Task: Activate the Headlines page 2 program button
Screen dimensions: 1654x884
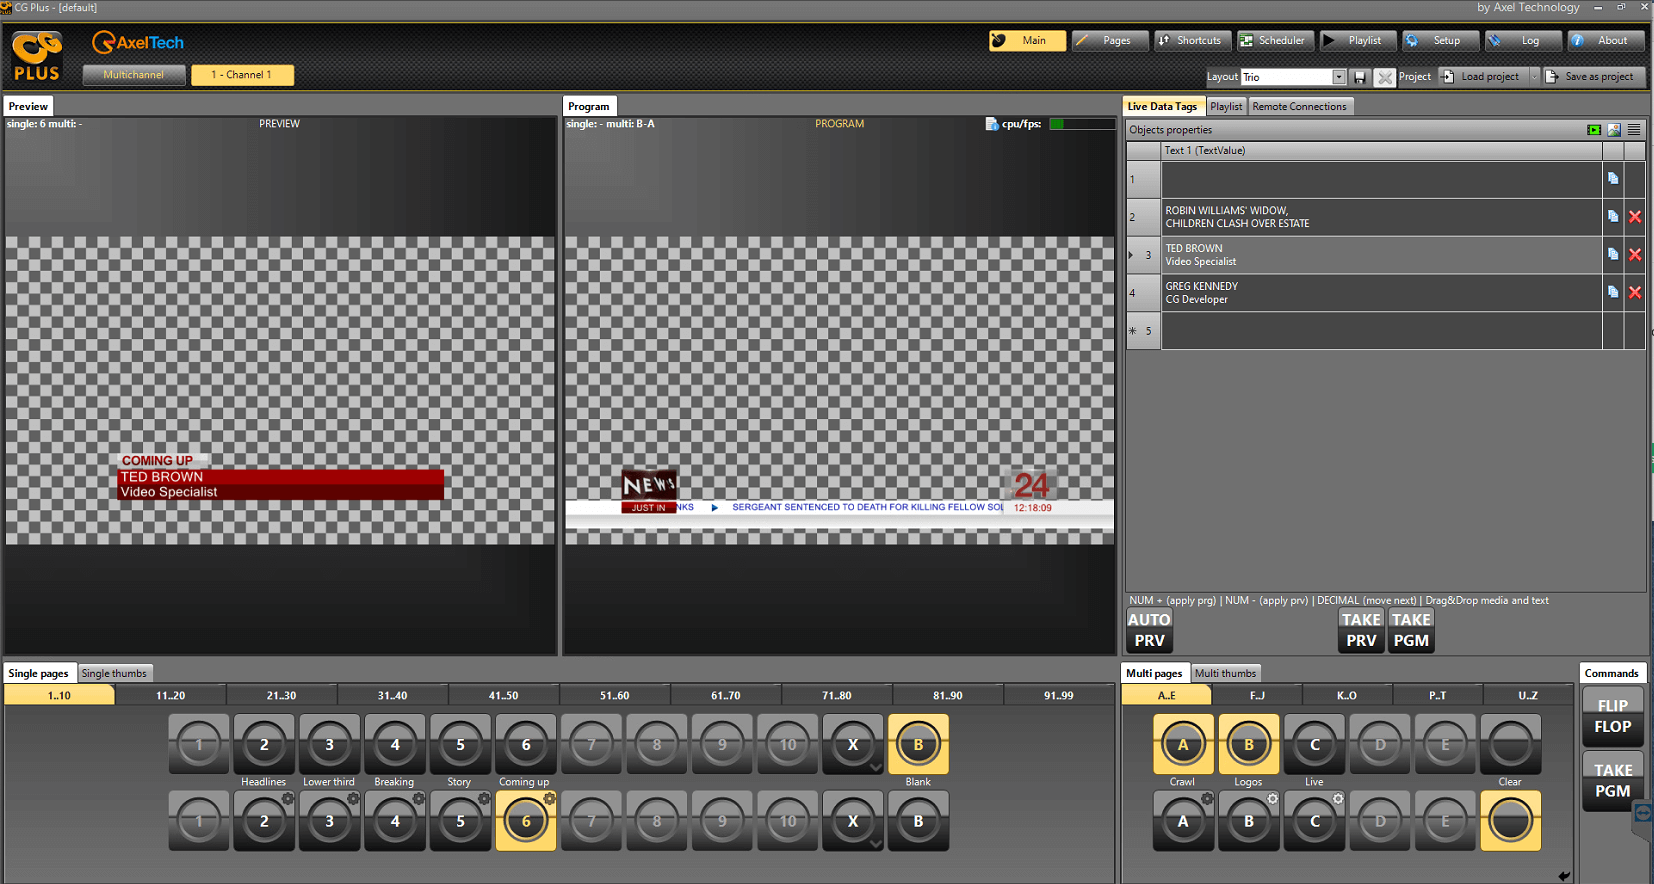Action: (264, 744)
